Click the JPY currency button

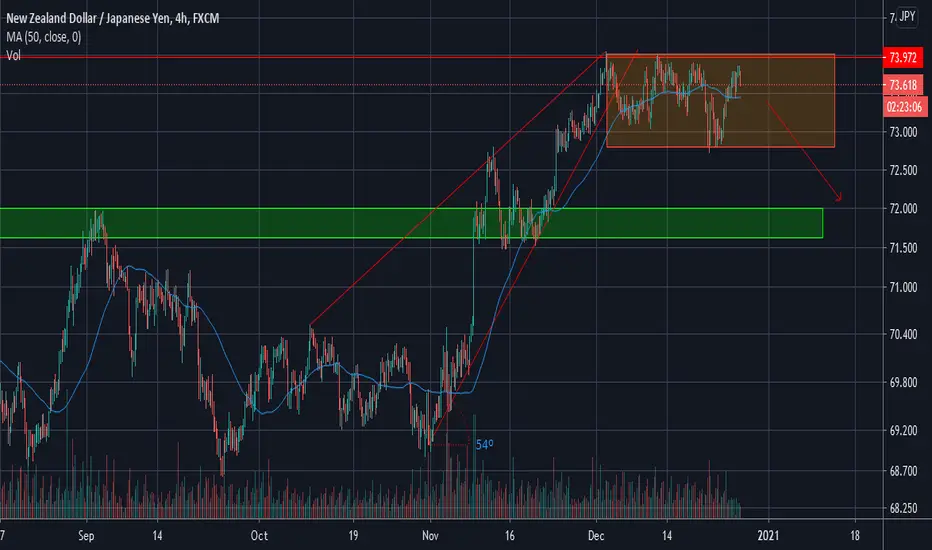pyautogui.click(x=907, y=17)
